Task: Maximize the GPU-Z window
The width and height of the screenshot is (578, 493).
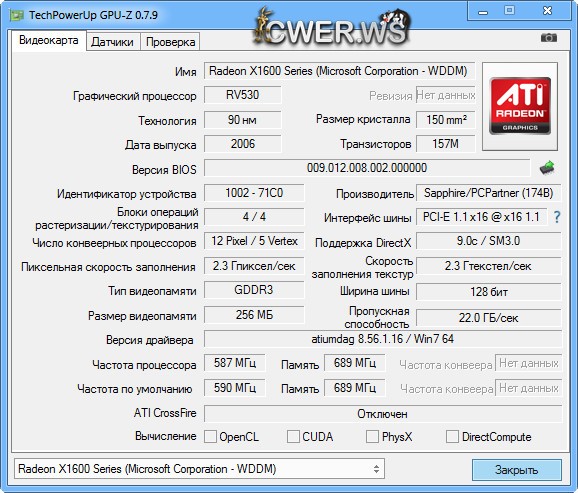Action: click(509, 11)
